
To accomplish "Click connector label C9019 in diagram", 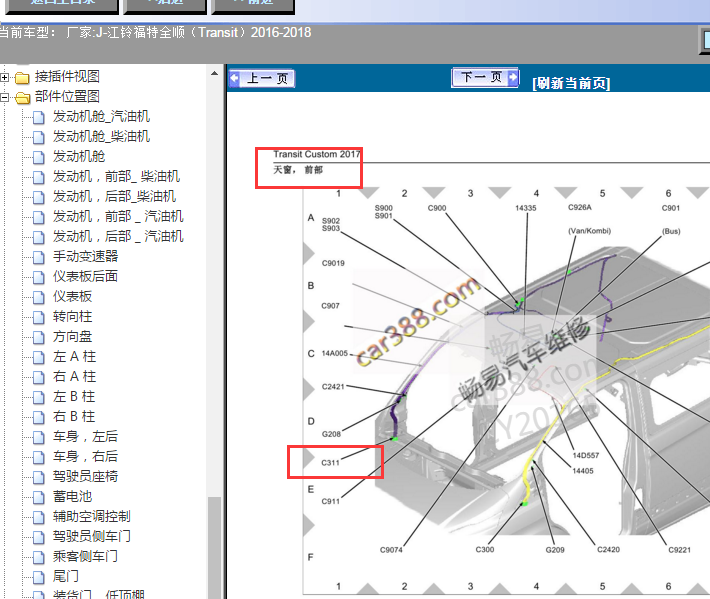I will pyautogui.click(x=333, y=264).
